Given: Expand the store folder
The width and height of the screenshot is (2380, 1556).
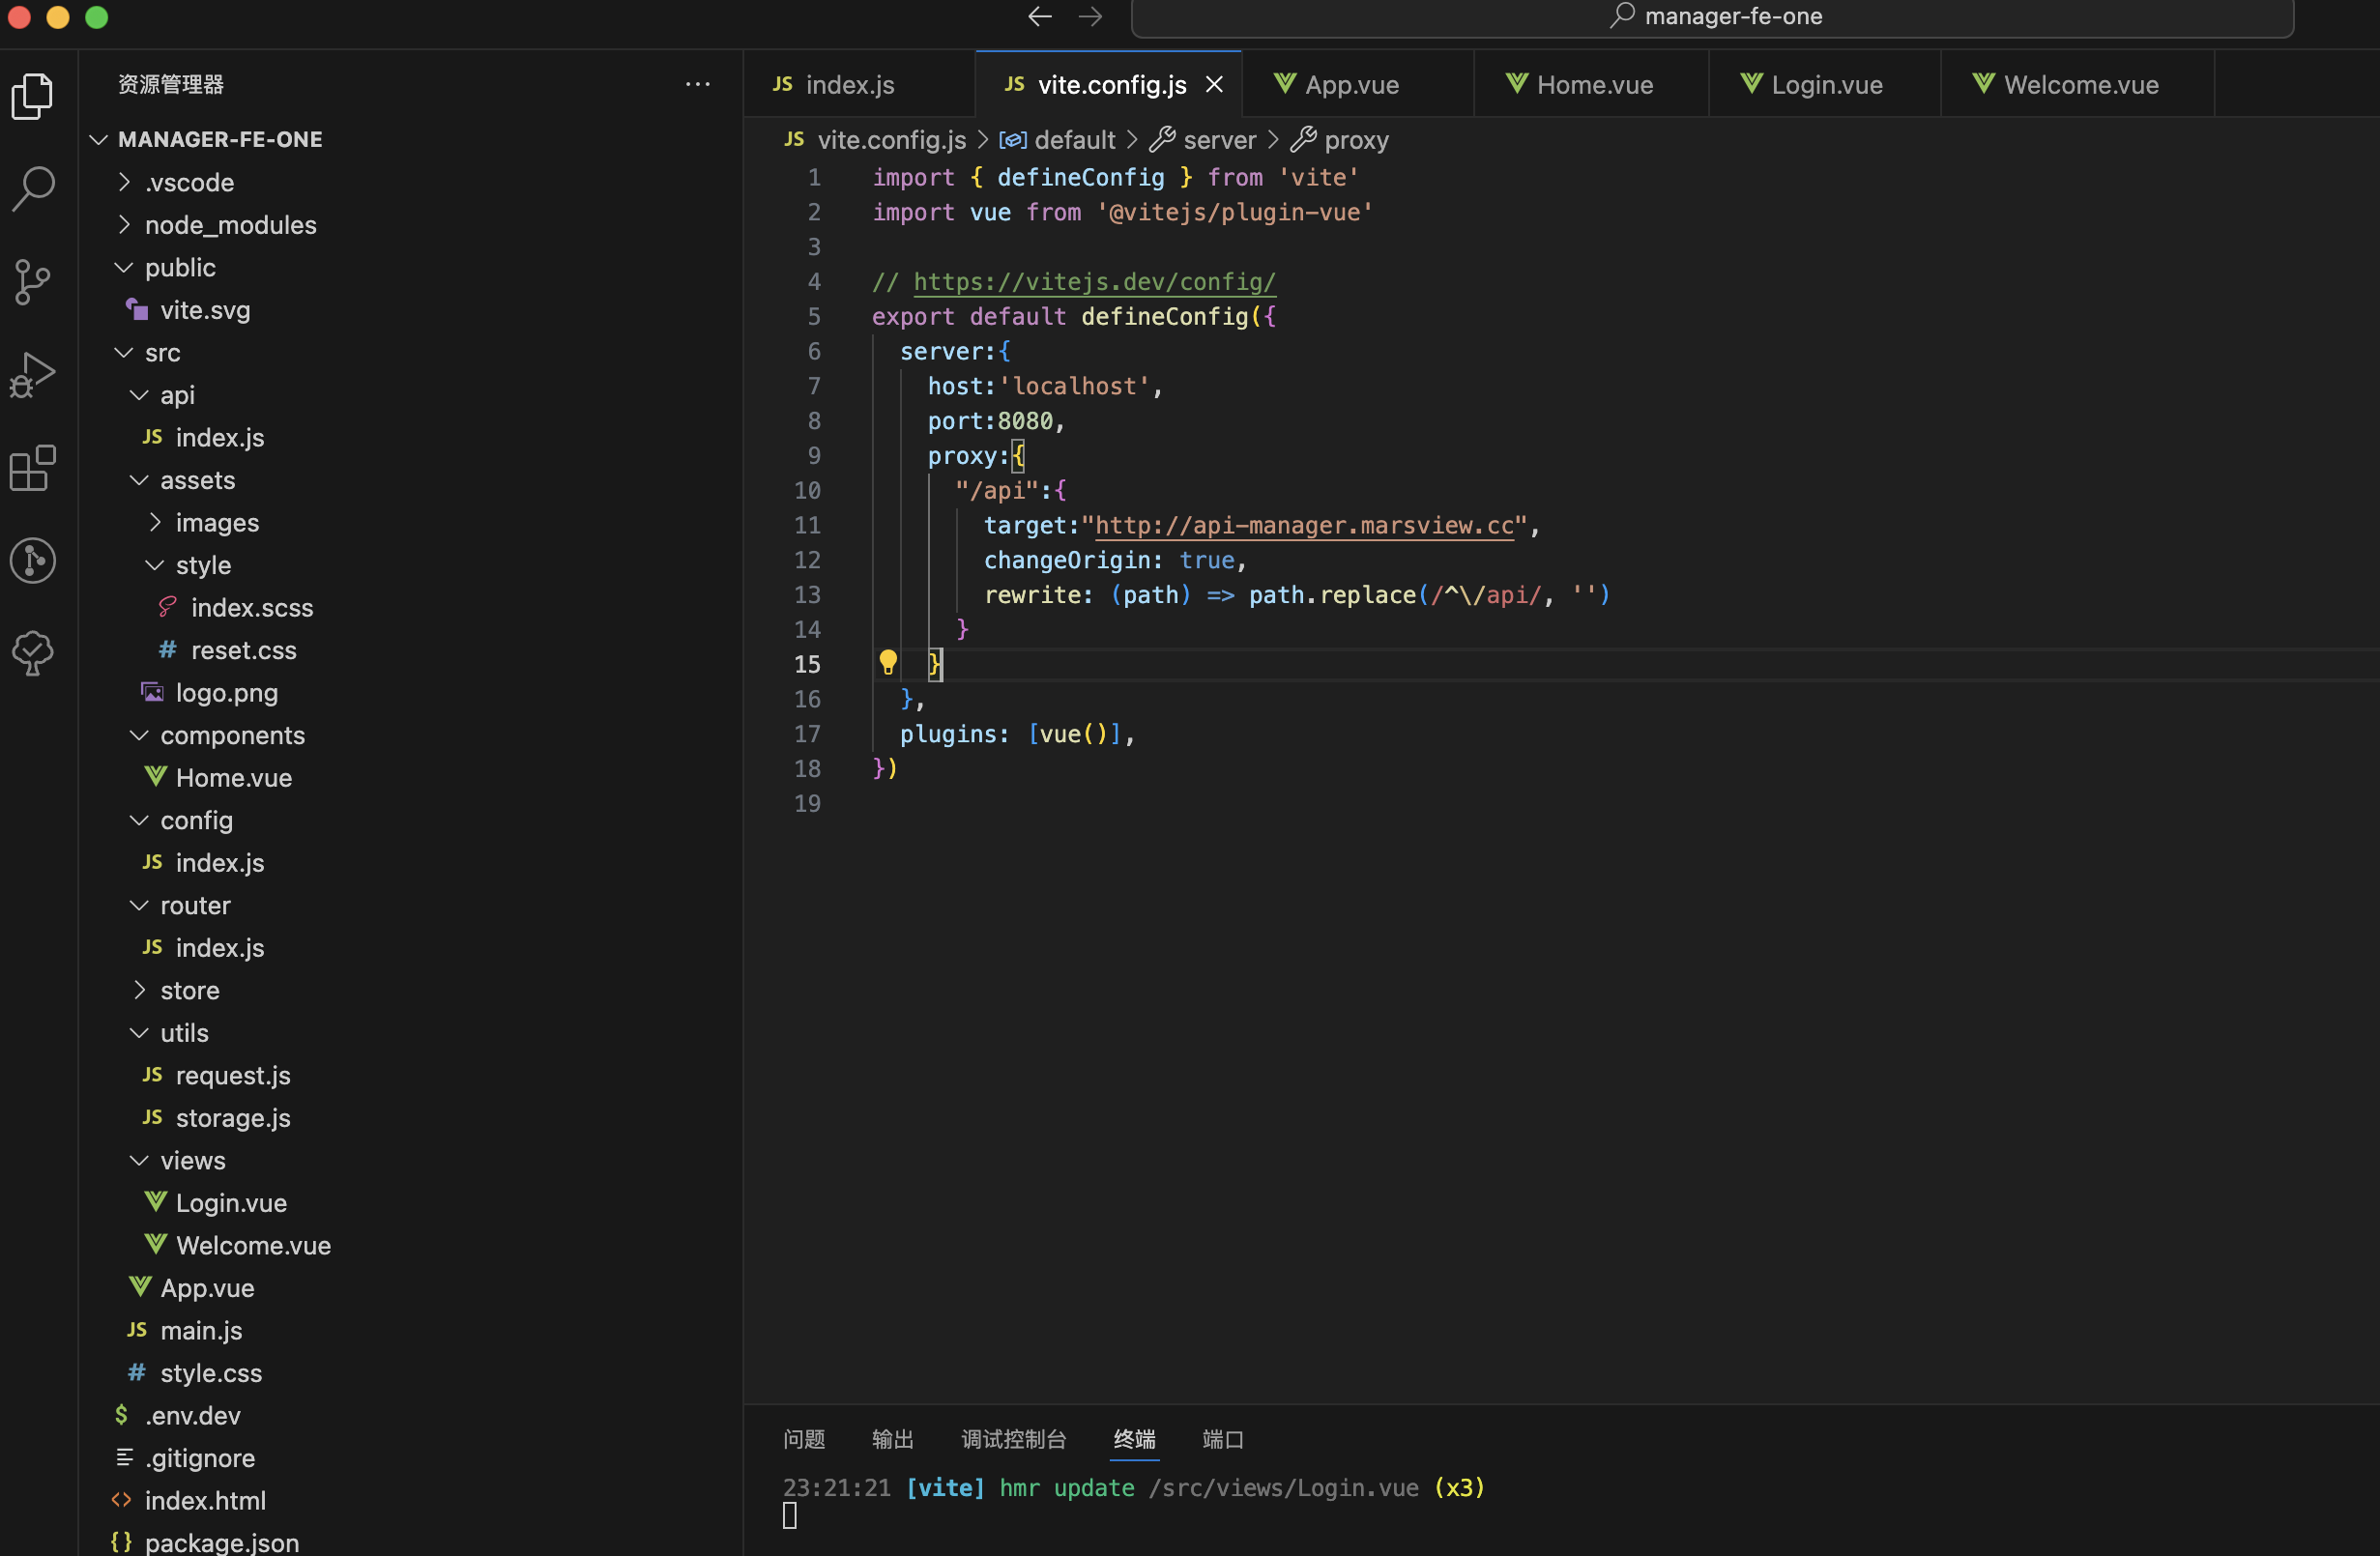Looking at the screenshot, I should (140, 990).
